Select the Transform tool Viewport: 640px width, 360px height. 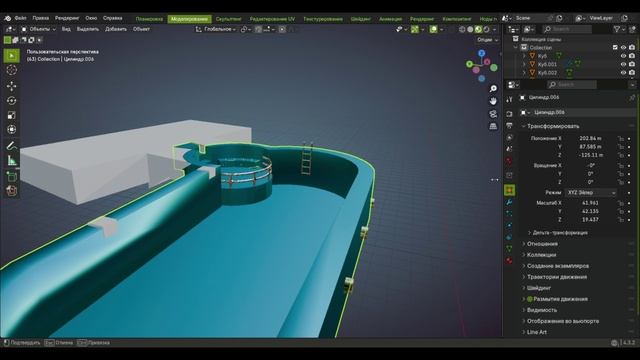11,129
